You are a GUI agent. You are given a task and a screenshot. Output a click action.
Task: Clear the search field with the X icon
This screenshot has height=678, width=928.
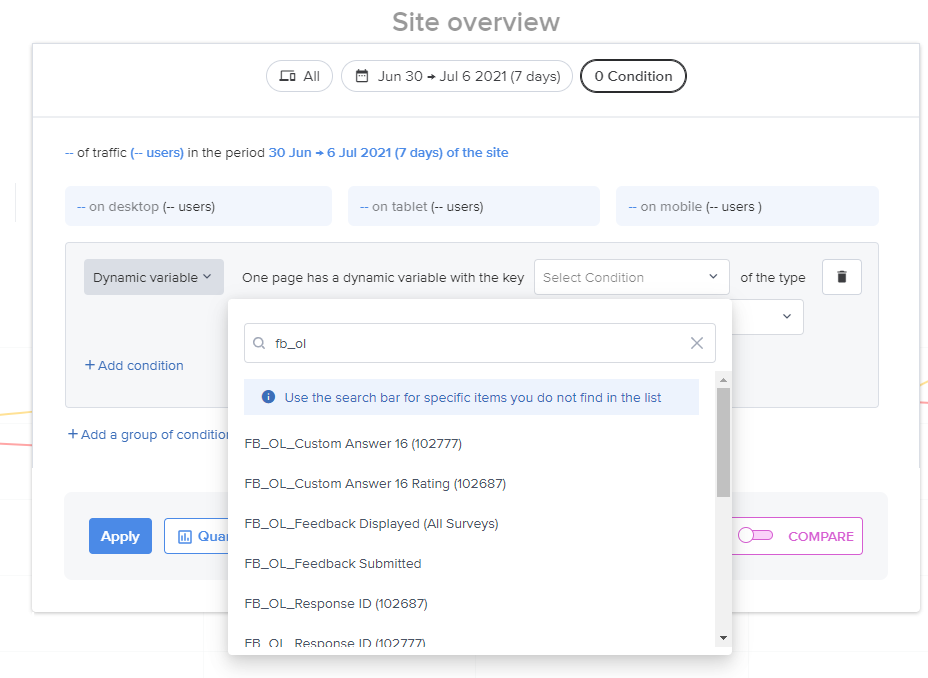coord(697,343)
